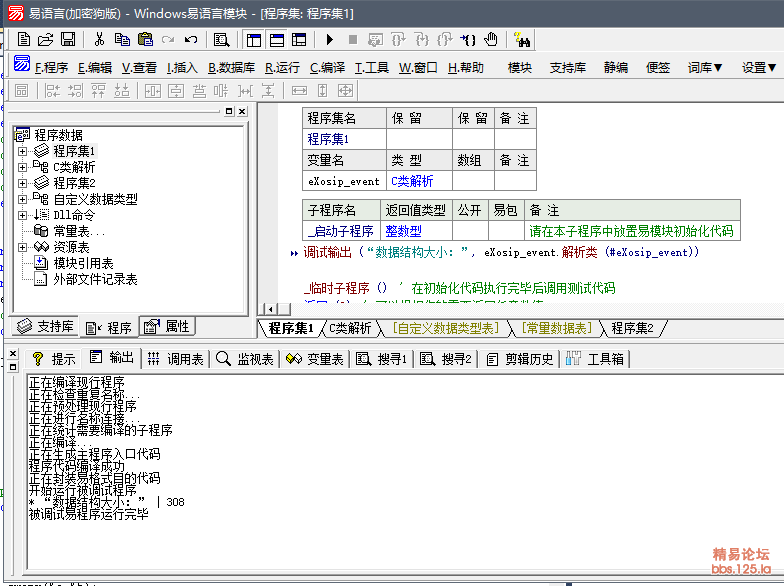Expand the 自定义数据类型 tree node

tap(22, 199)
